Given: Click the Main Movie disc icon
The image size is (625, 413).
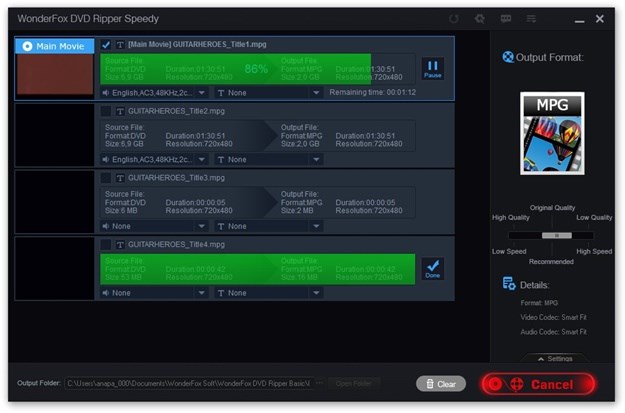Looking at the screenshot, I should (x=27, y=46).
